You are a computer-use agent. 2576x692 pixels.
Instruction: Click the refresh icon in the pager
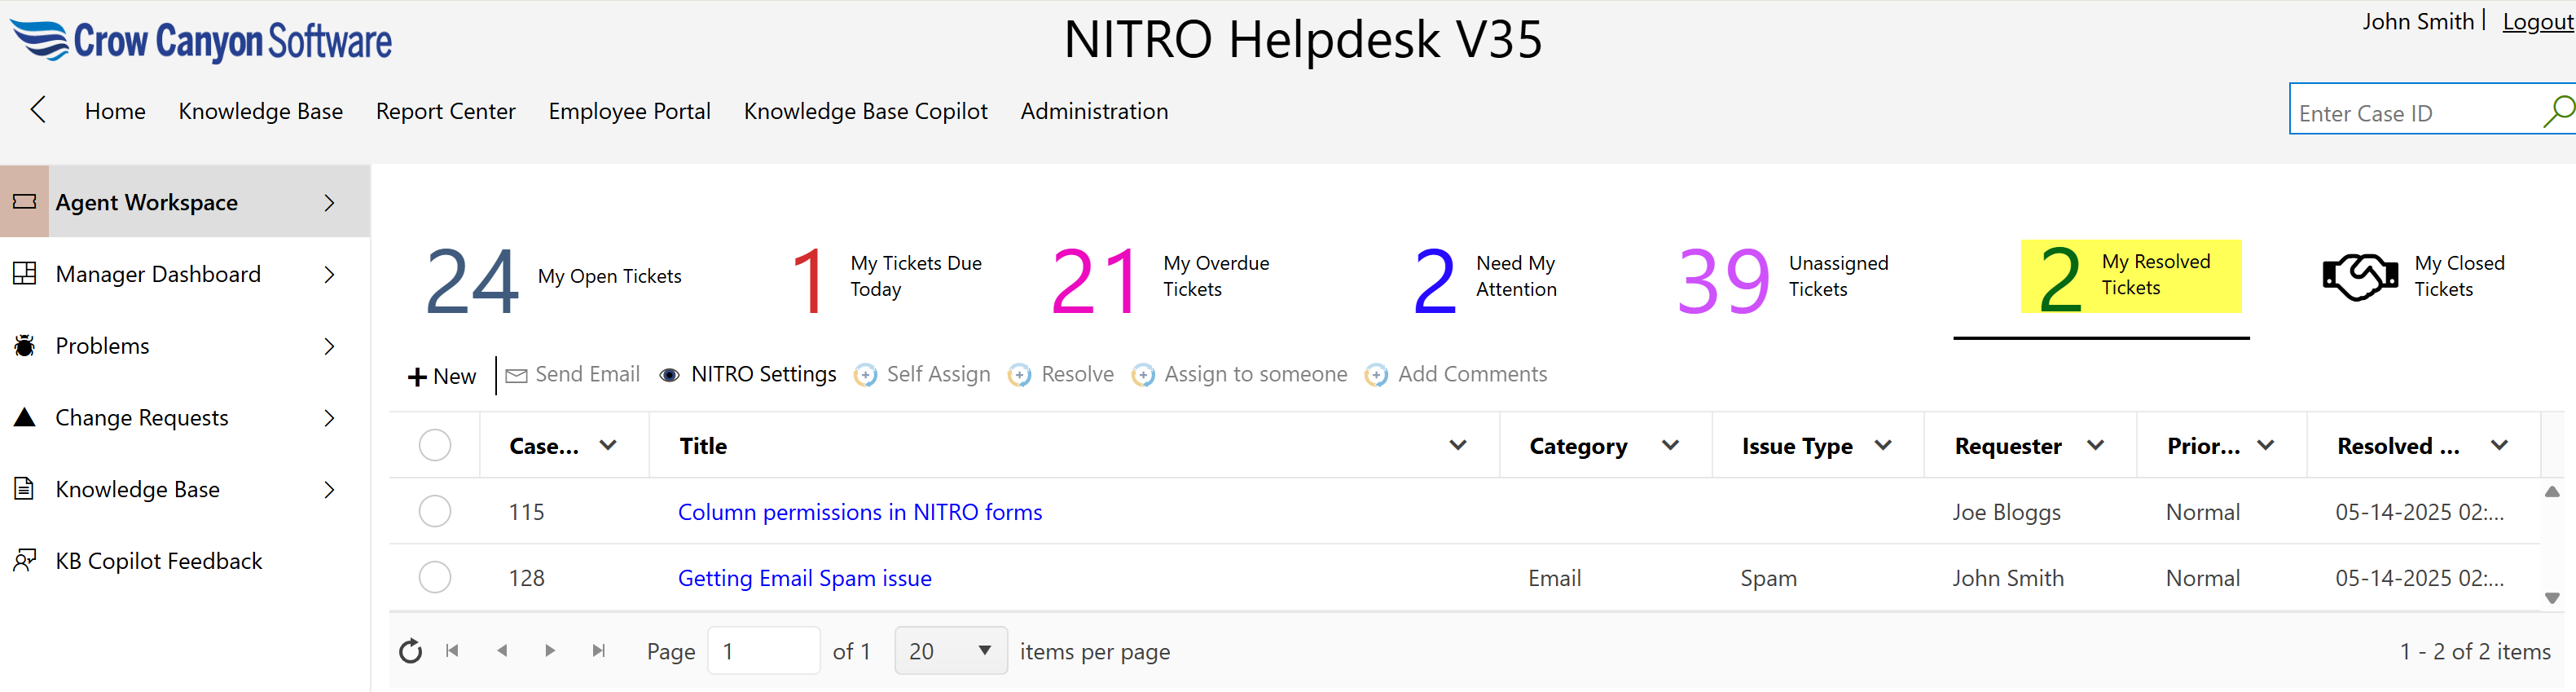410,652
